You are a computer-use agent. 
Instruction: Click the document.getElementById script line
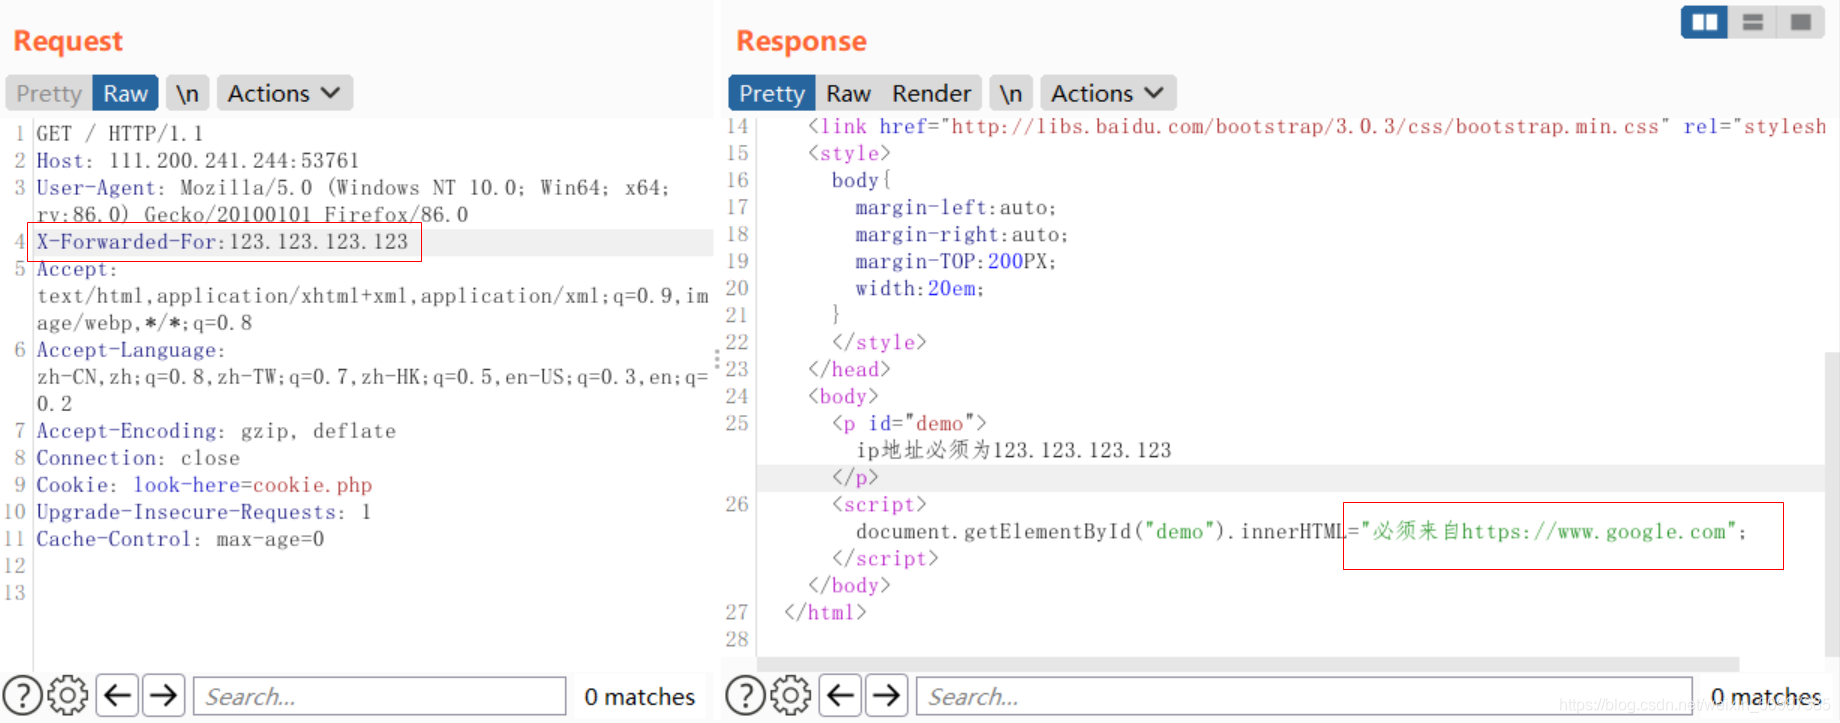pyautogui.click(x=1301, y=531)
